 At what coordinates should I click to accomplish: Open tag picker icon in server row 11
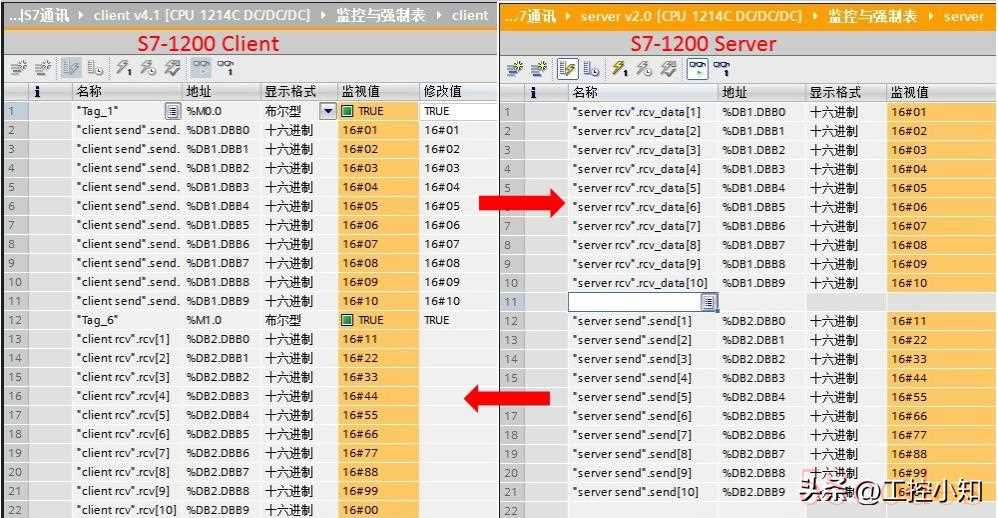point(709,302)
